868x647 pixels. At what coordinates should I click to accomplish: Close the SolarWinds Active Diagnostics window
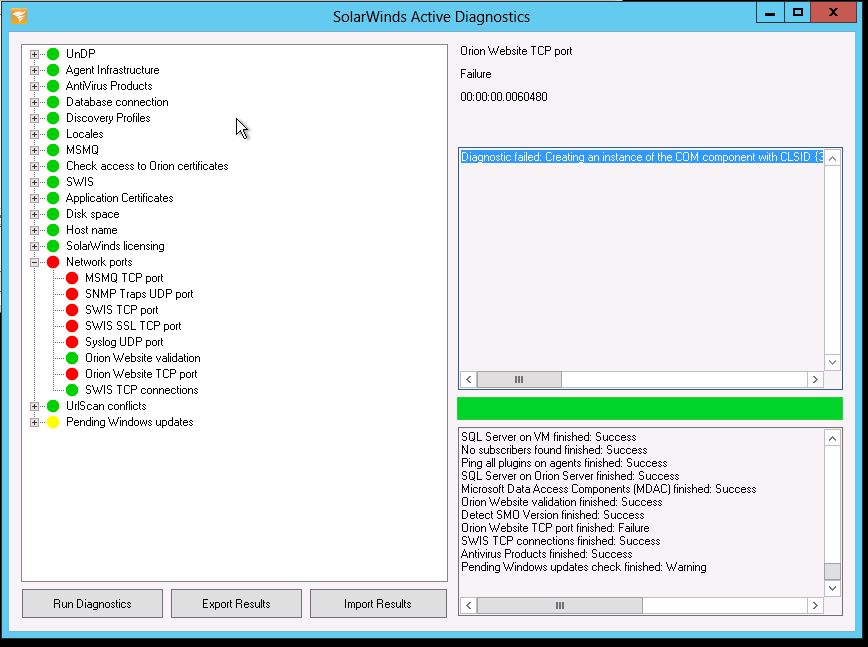(833, 13)
